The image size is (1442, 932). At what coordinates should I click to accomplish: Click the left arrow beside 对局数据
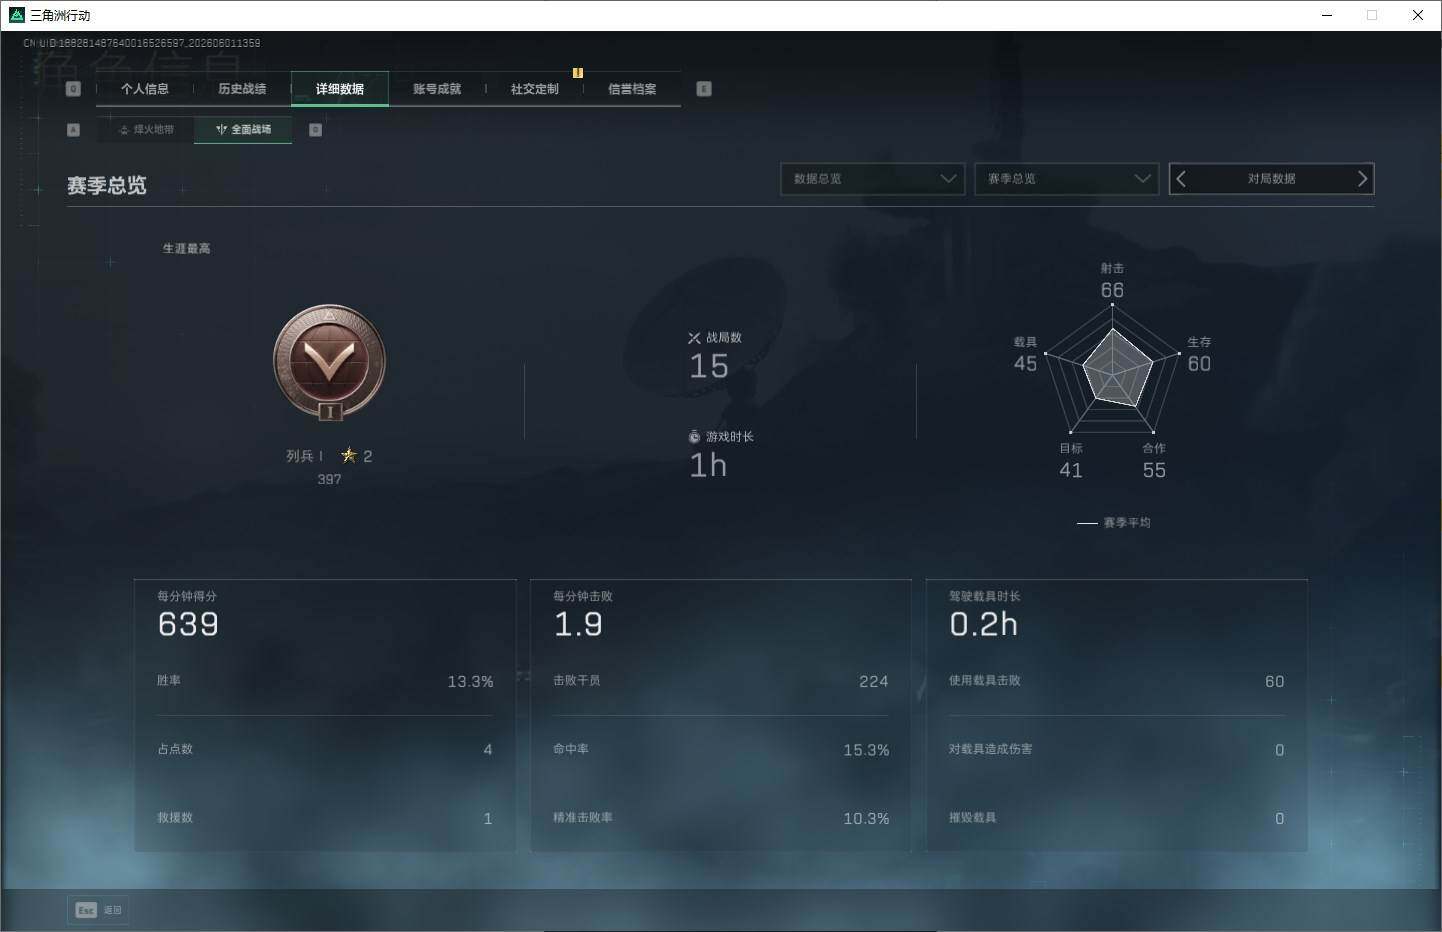pos(1181,179)
